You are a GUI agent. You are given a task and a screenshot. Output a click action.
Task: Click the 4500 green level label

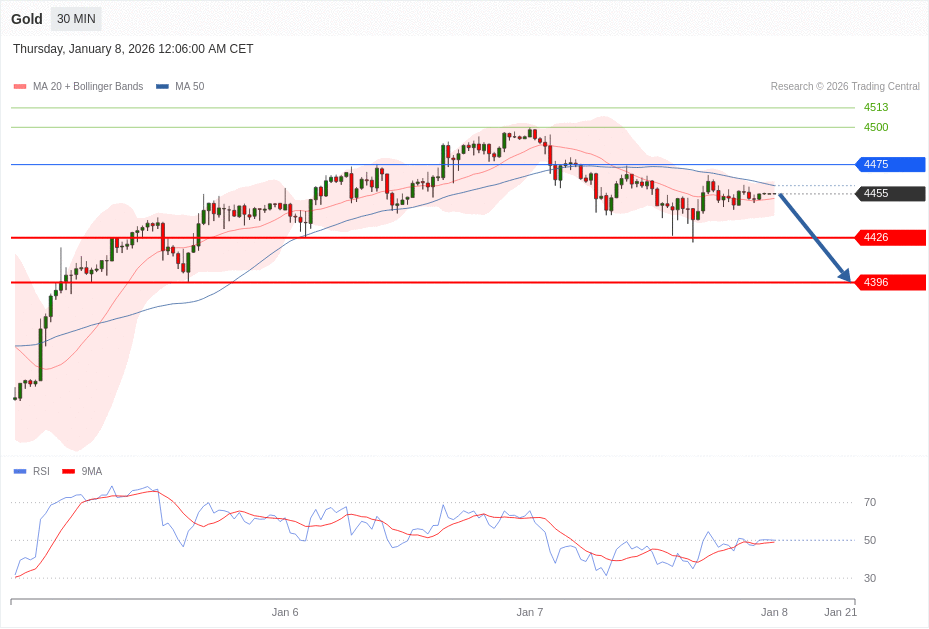pos(875,127)
